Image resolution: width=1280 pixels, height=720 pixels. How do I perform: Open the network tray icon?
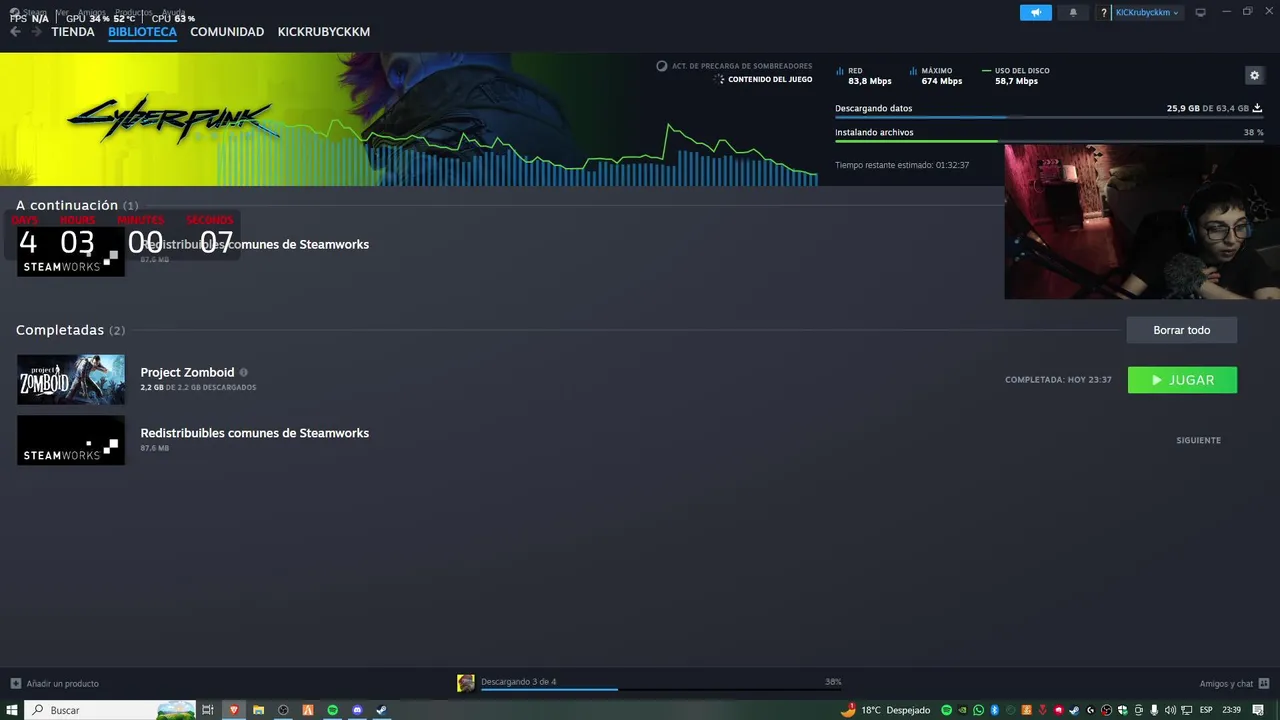click(1186, 710)
